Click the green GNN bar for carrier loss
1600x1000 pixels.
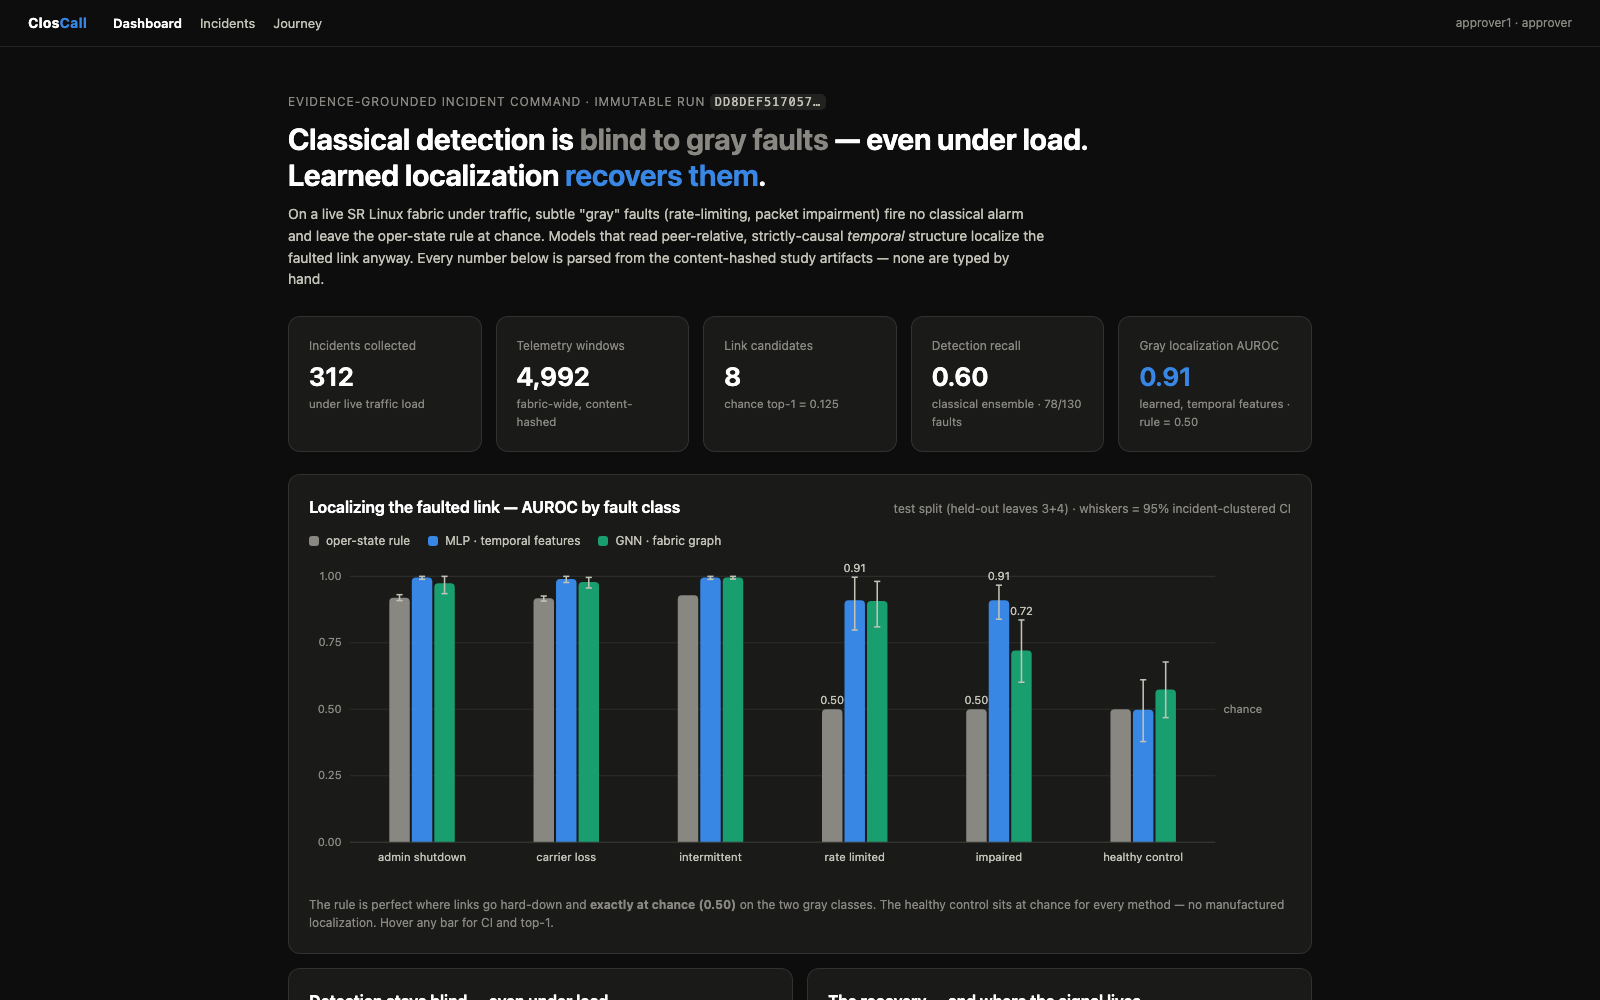pos(589,712)
